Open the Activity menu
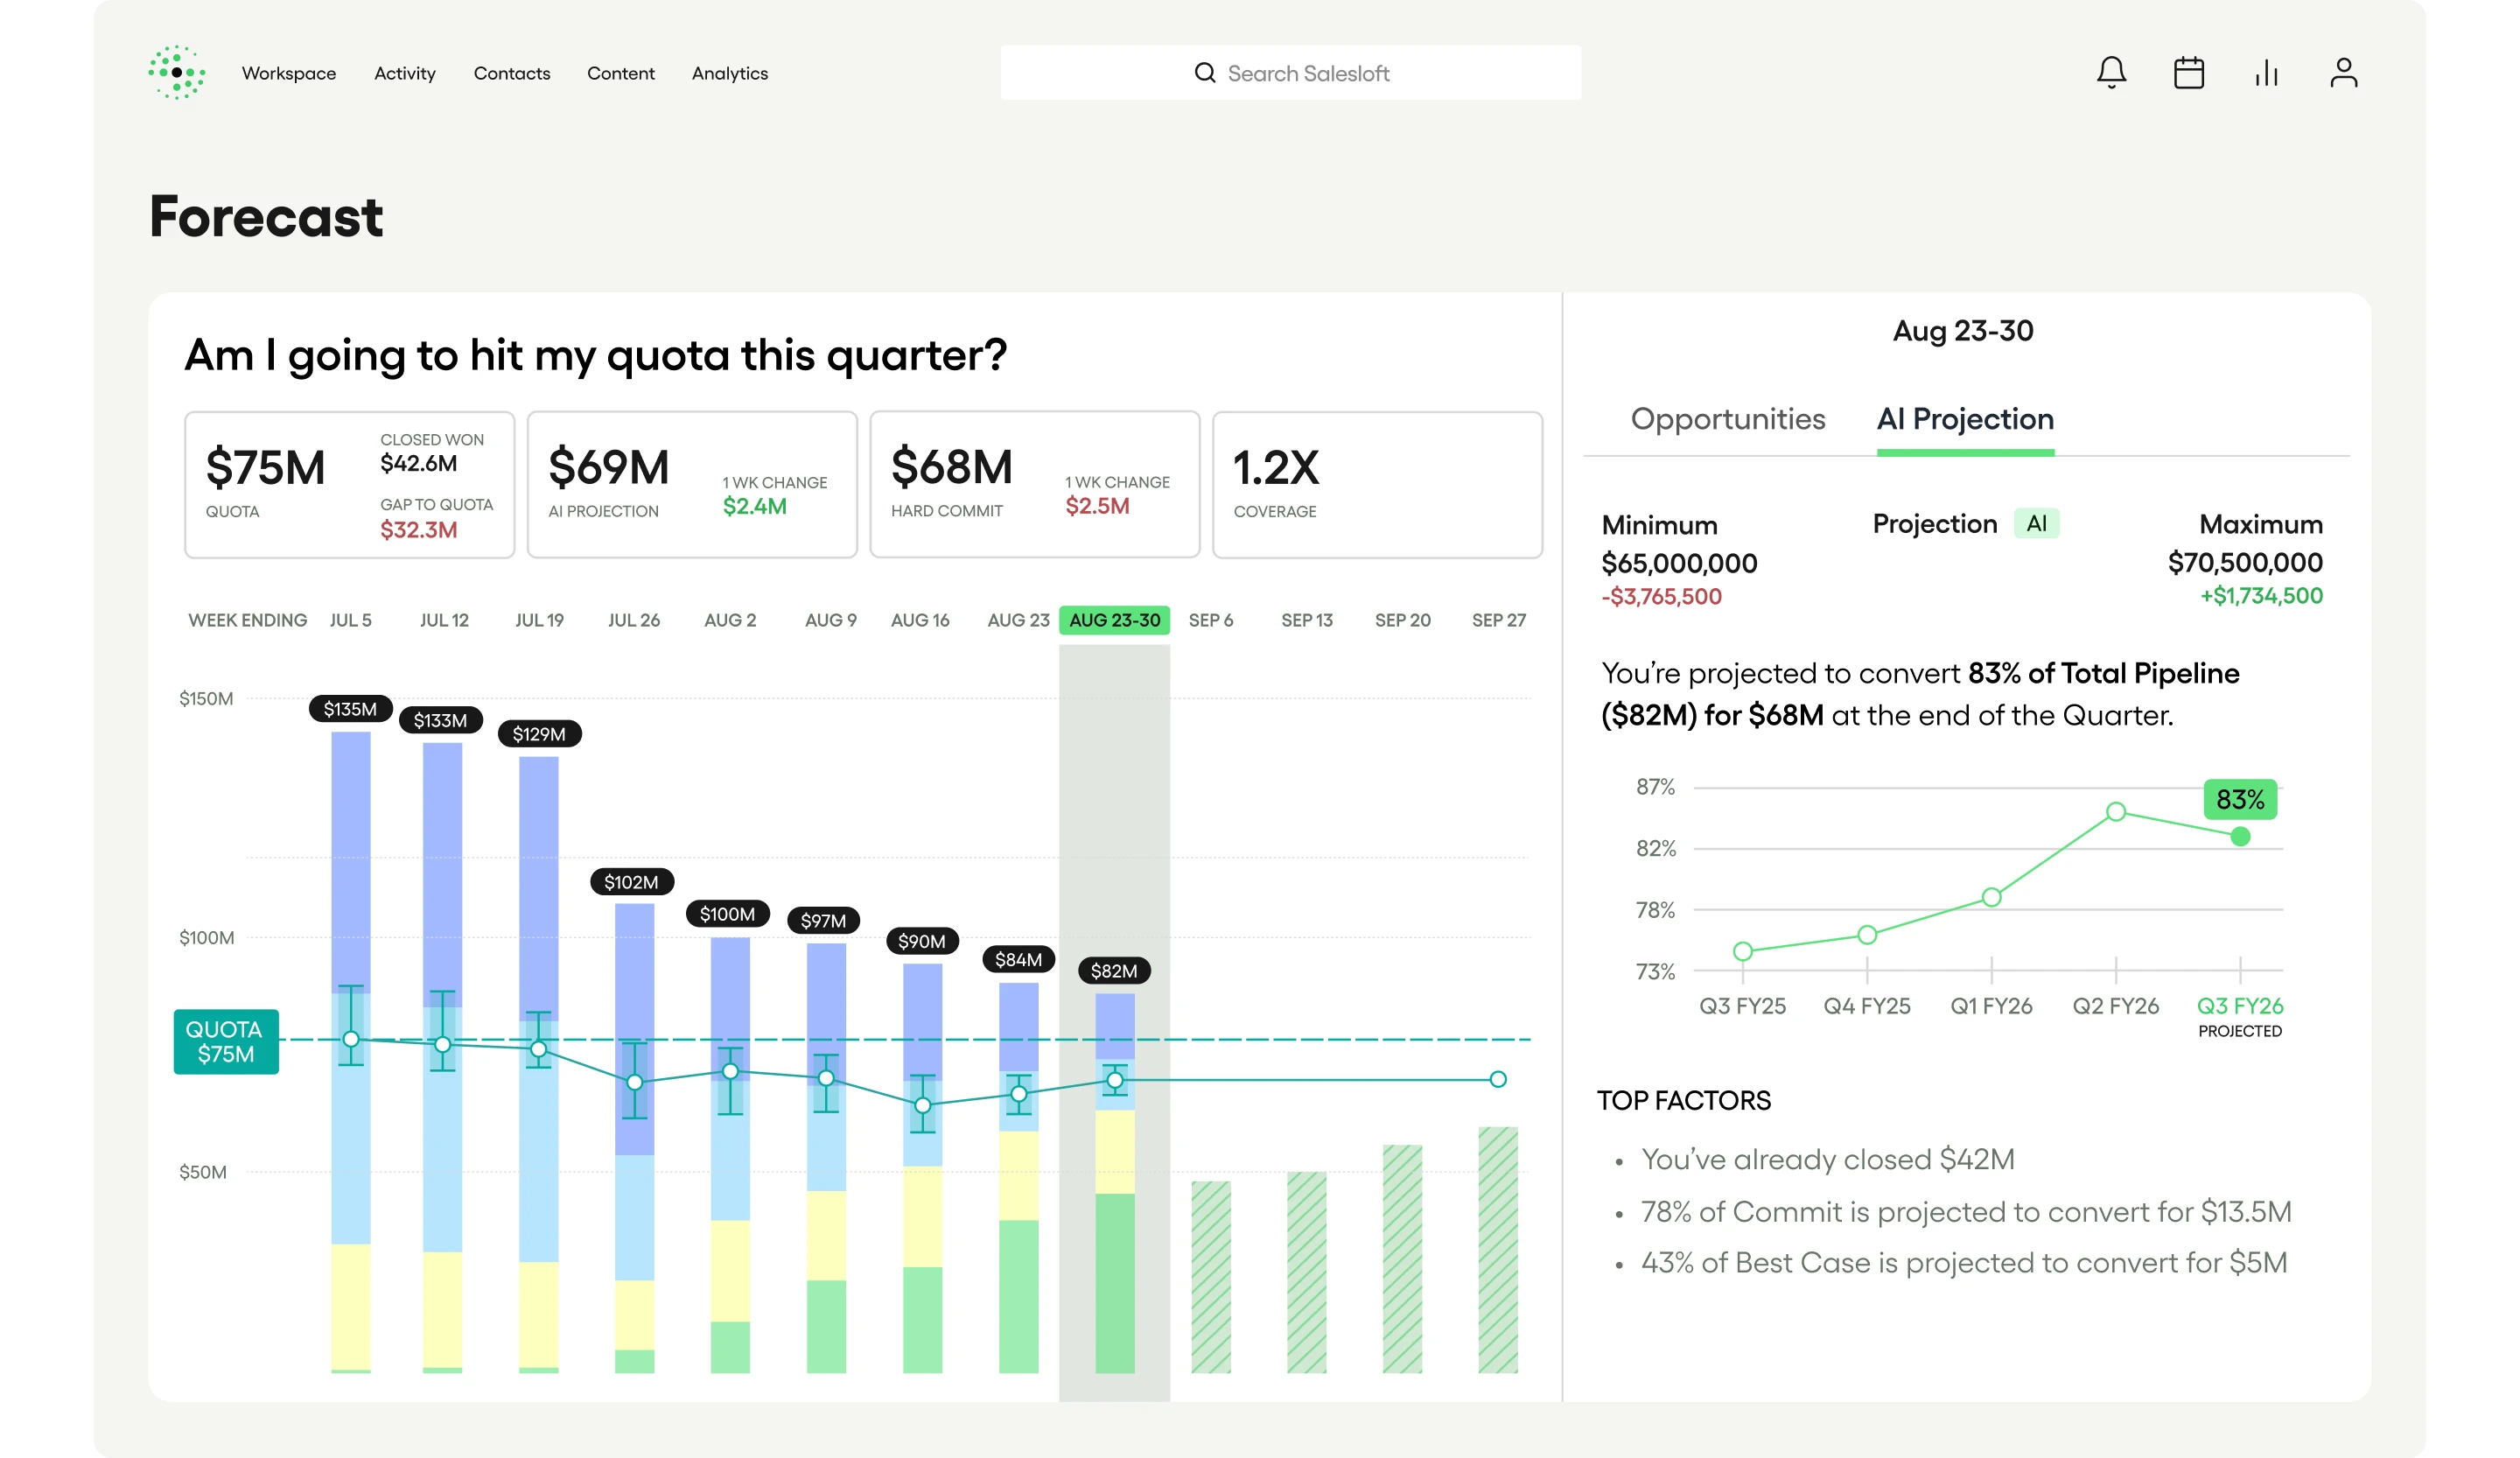 [405, 73]
